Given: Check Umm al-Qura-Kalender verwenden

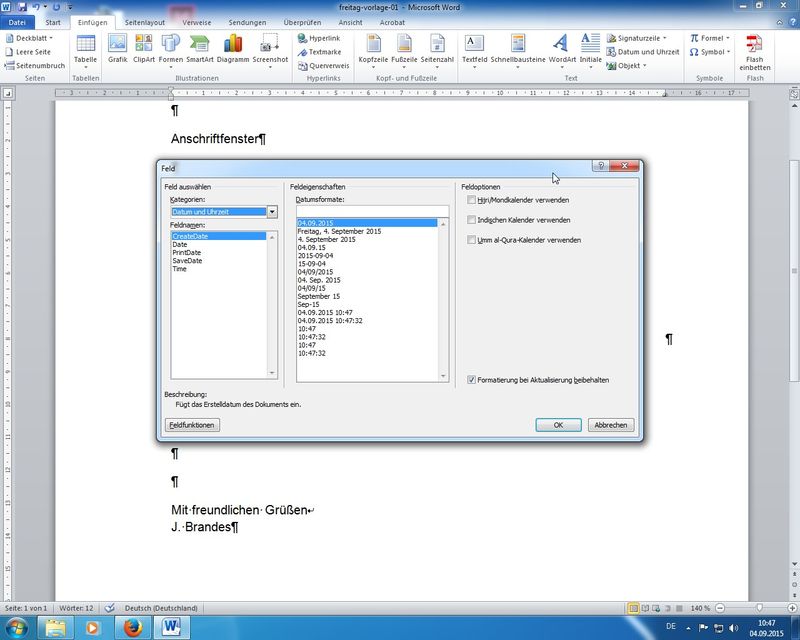Looking at the screenshot, I should 472,240.
